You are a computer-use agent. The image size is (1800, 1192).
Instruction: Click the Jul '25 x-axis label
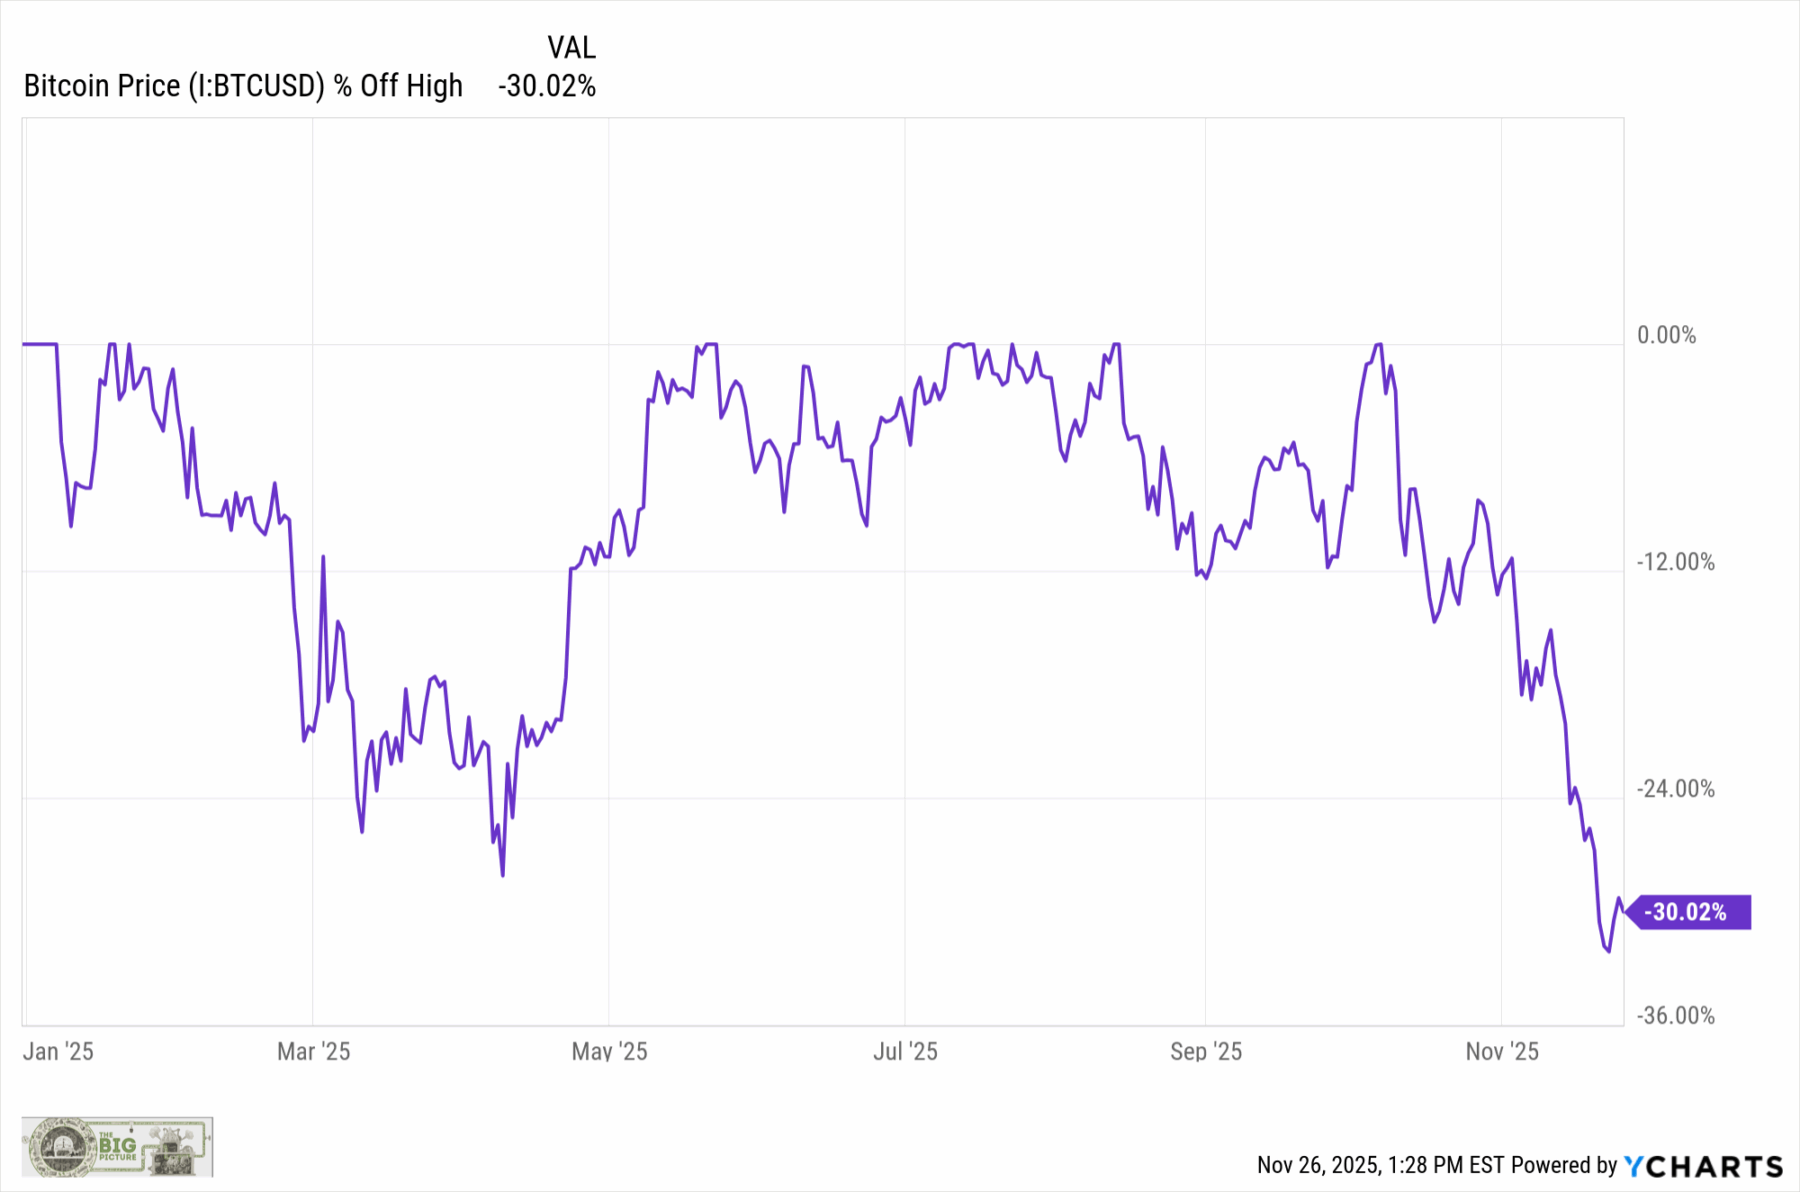point(905,1051)
